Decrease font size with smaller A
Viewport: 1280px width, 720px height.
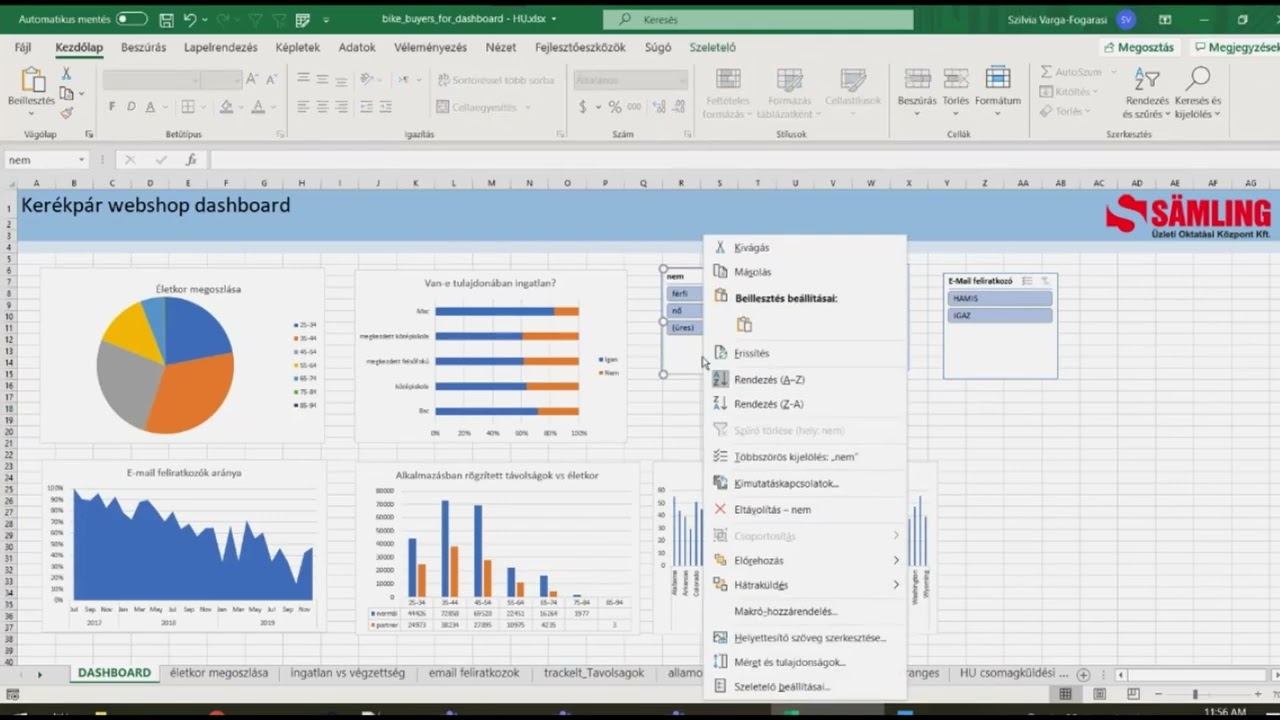(x=272, y=80)
